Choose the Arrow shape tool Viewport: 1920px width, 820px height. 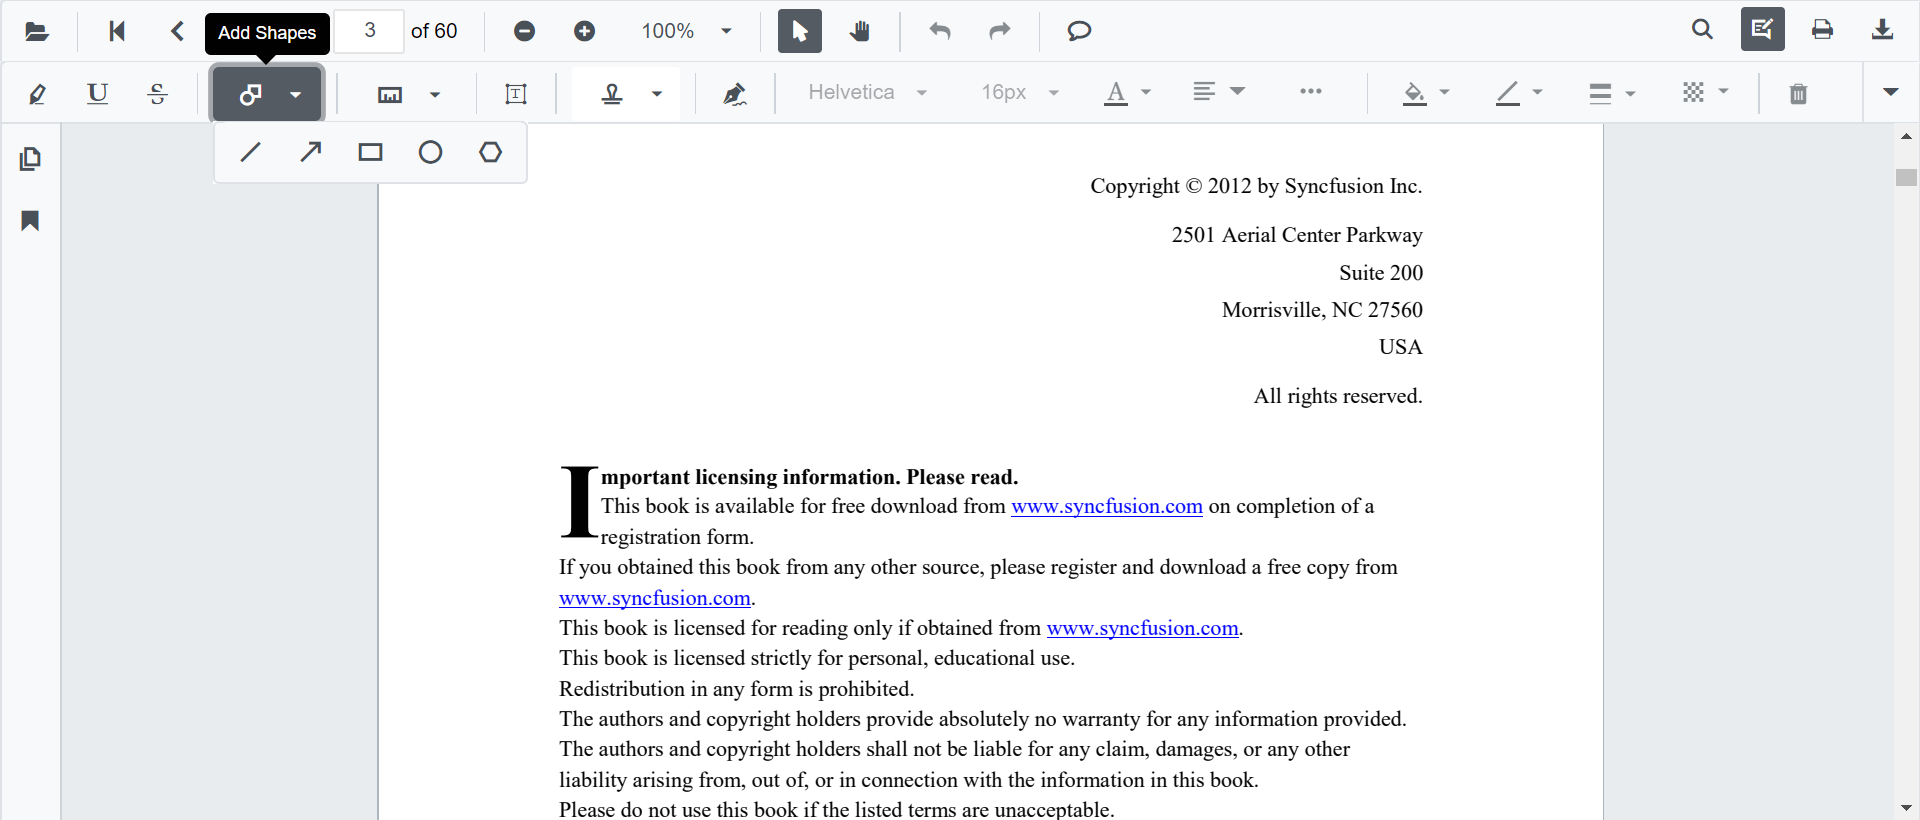tap(311, 152)
